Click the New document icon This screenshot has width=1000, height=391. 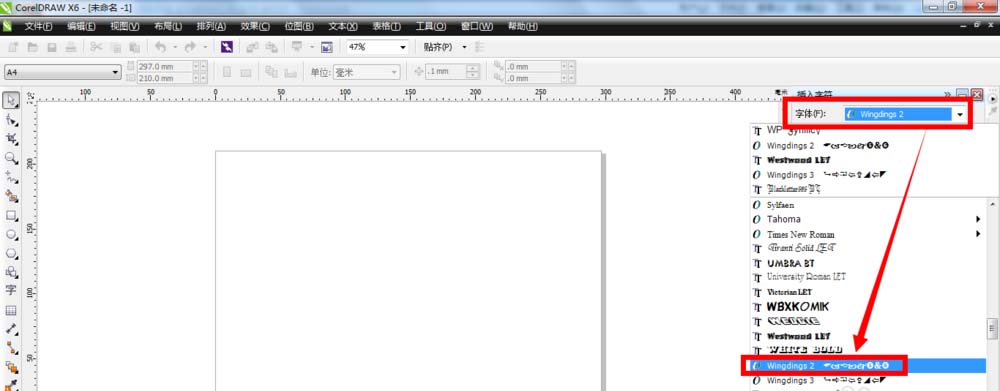click(x=13, y=47)
